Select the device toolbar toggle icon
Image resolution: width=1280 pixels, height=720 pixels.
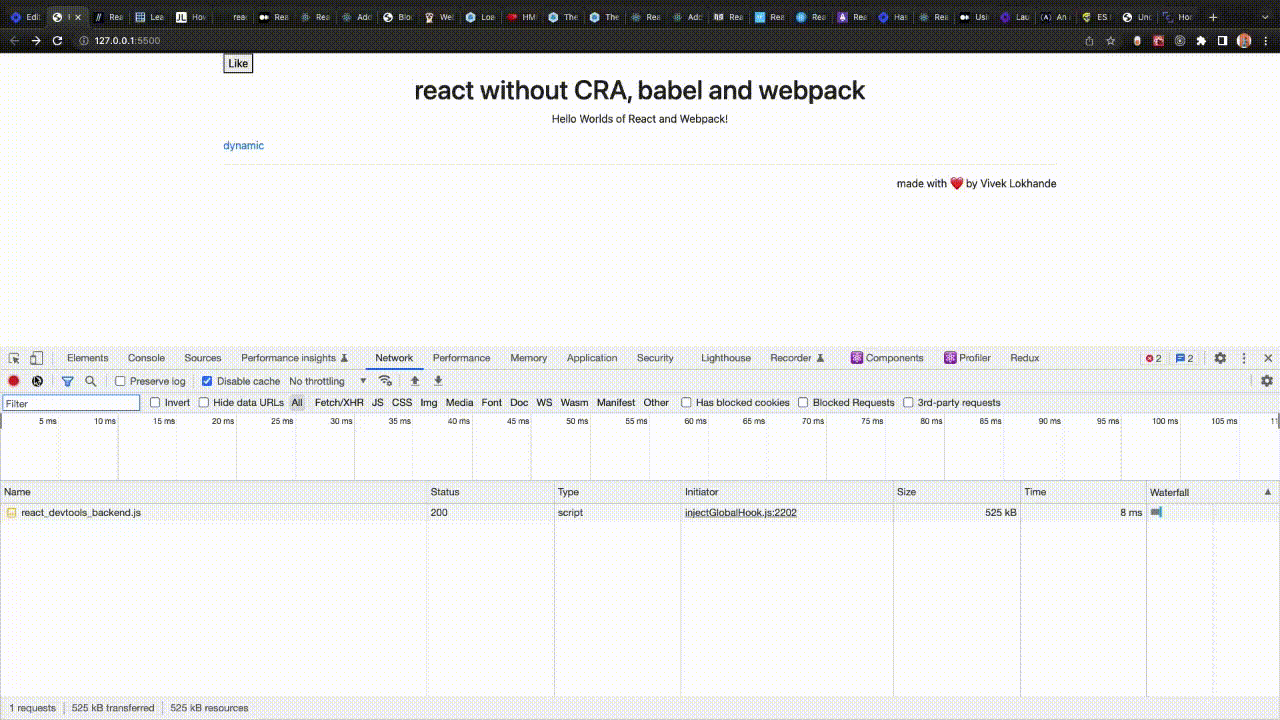[36, 357]
